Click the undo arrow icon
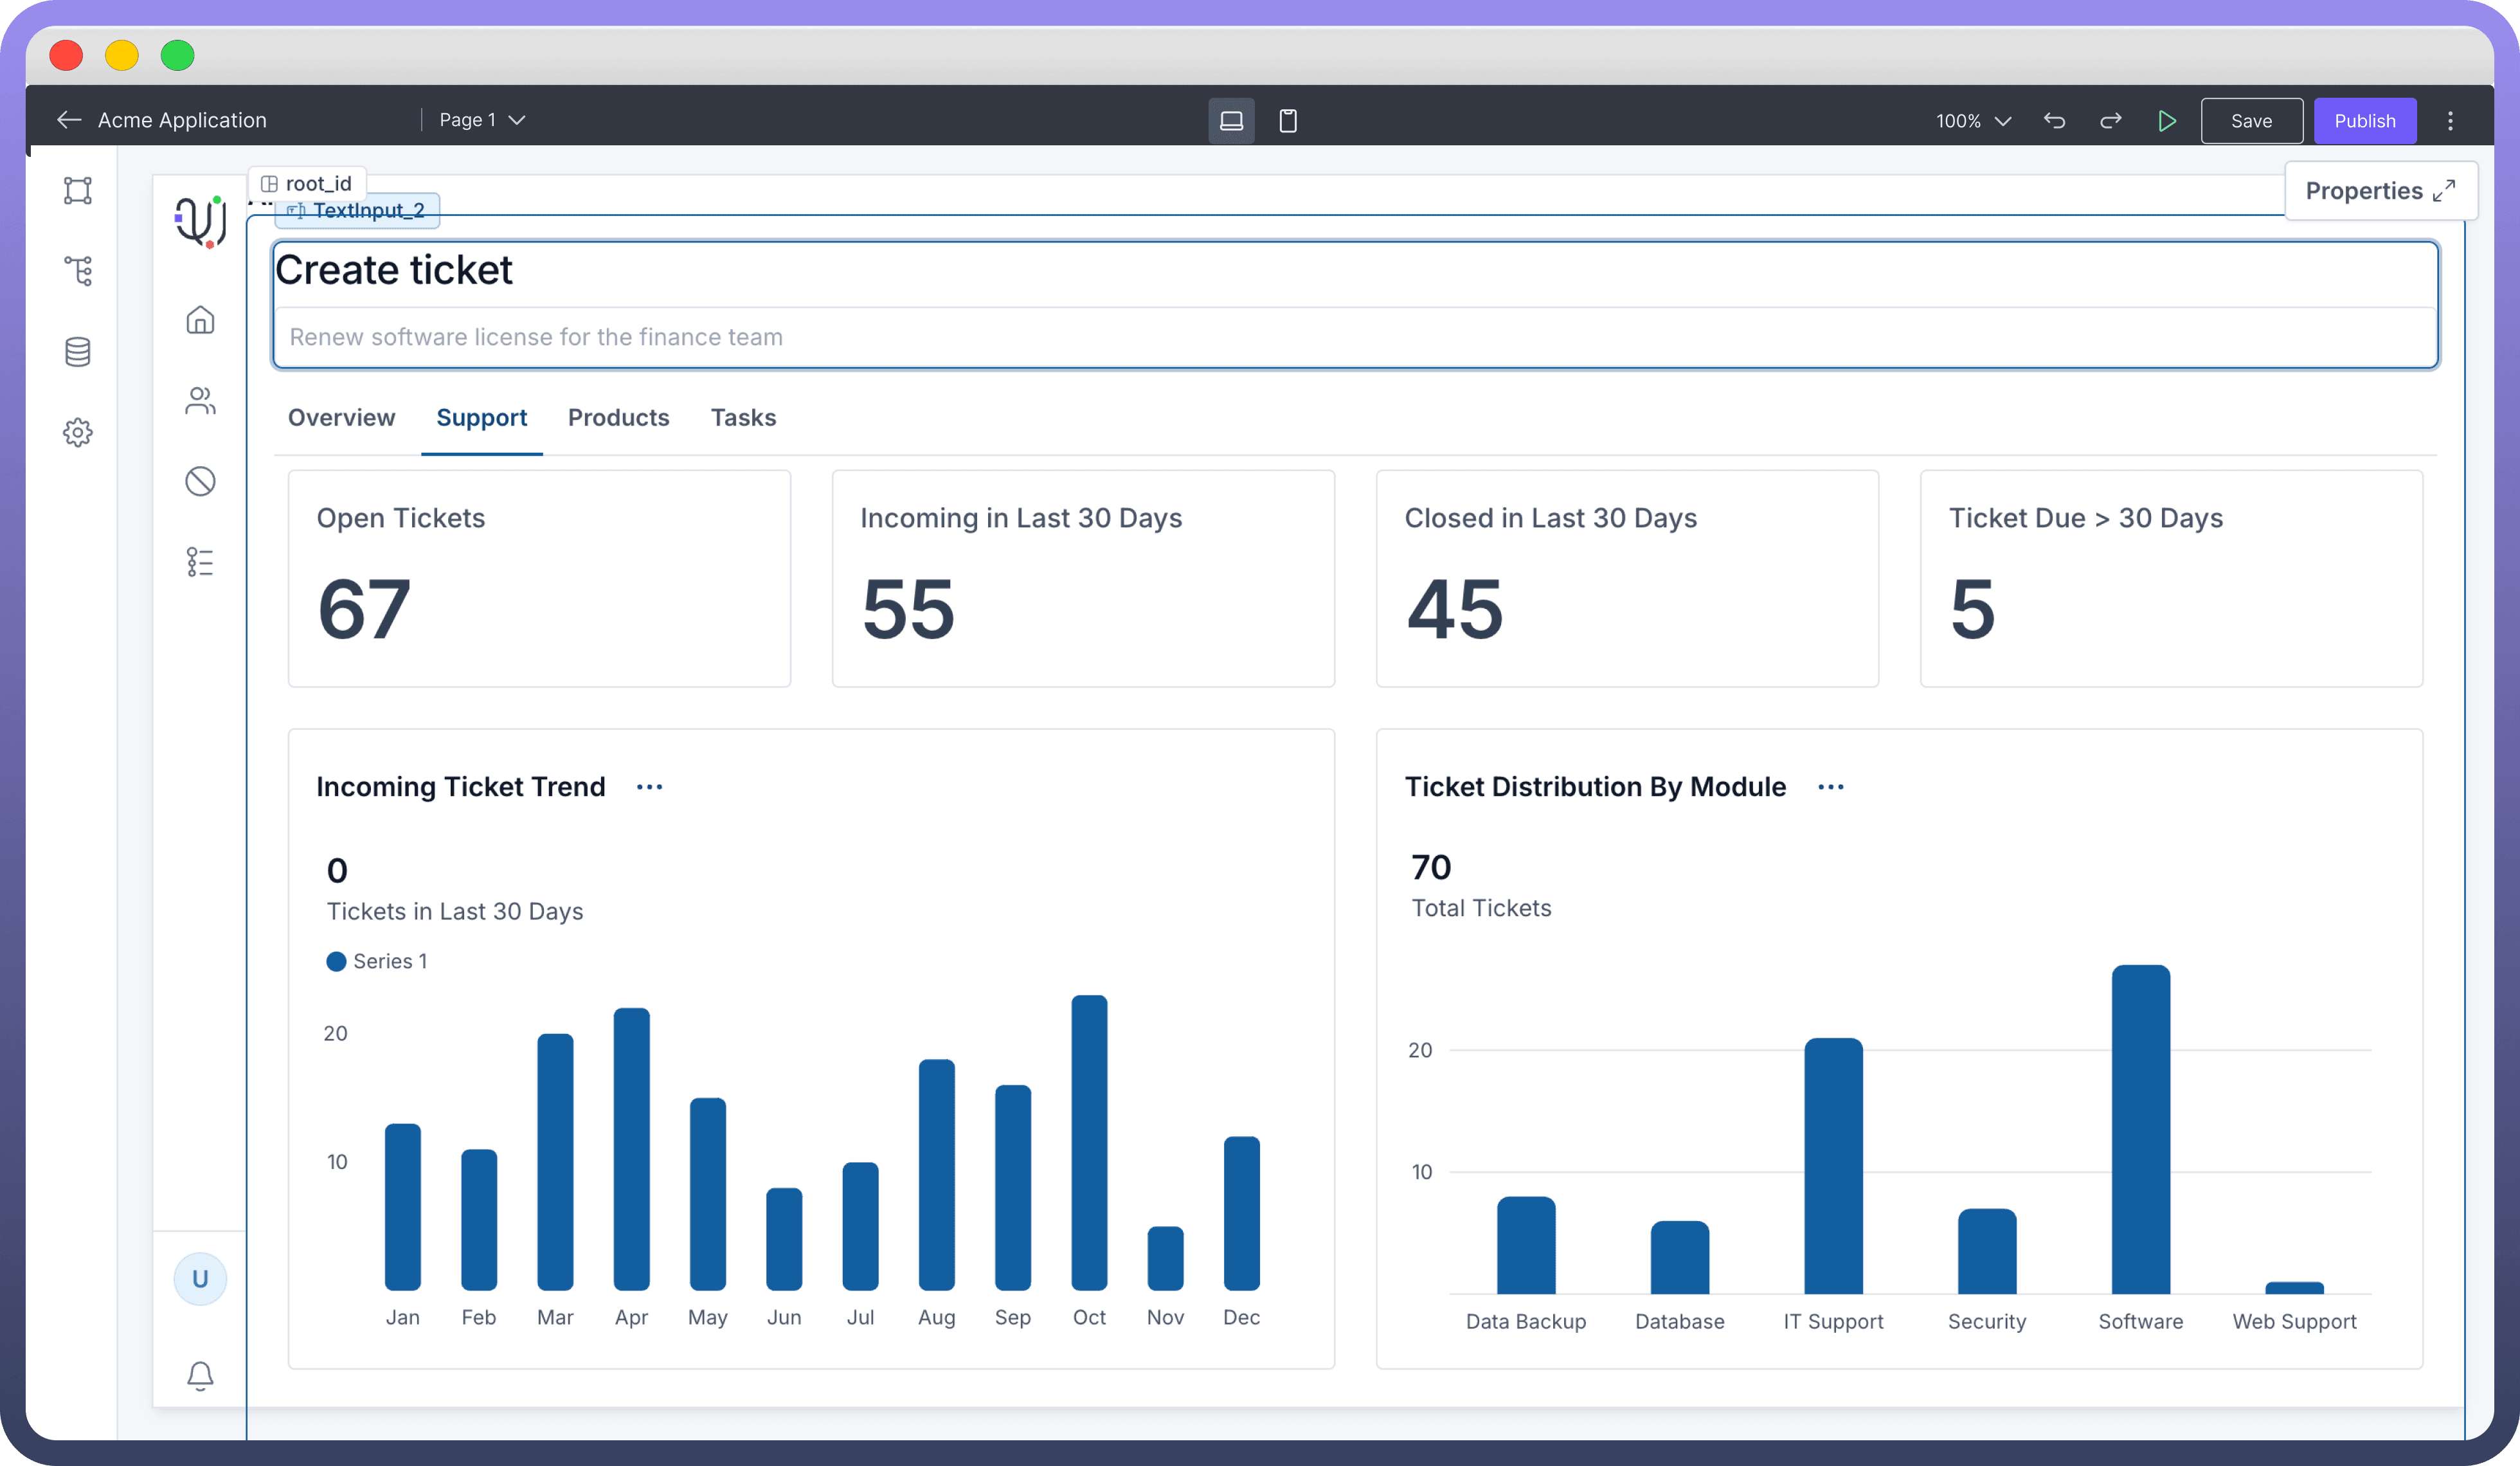The image size is (2520, 1466). 2054,121
